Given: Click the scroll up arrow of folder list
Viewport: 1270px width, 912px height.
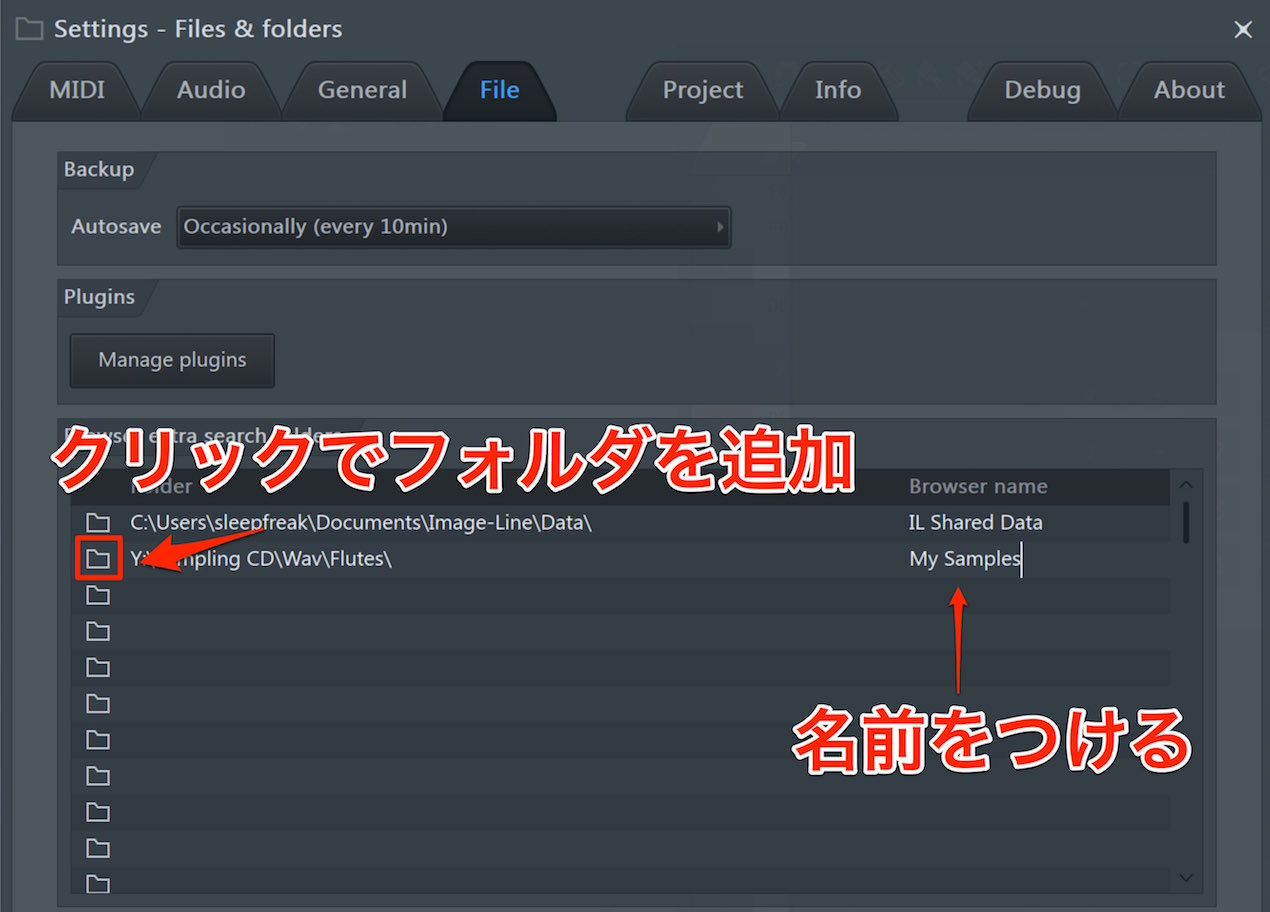Looking at the screenshot, I should [x=1186, y=485].
